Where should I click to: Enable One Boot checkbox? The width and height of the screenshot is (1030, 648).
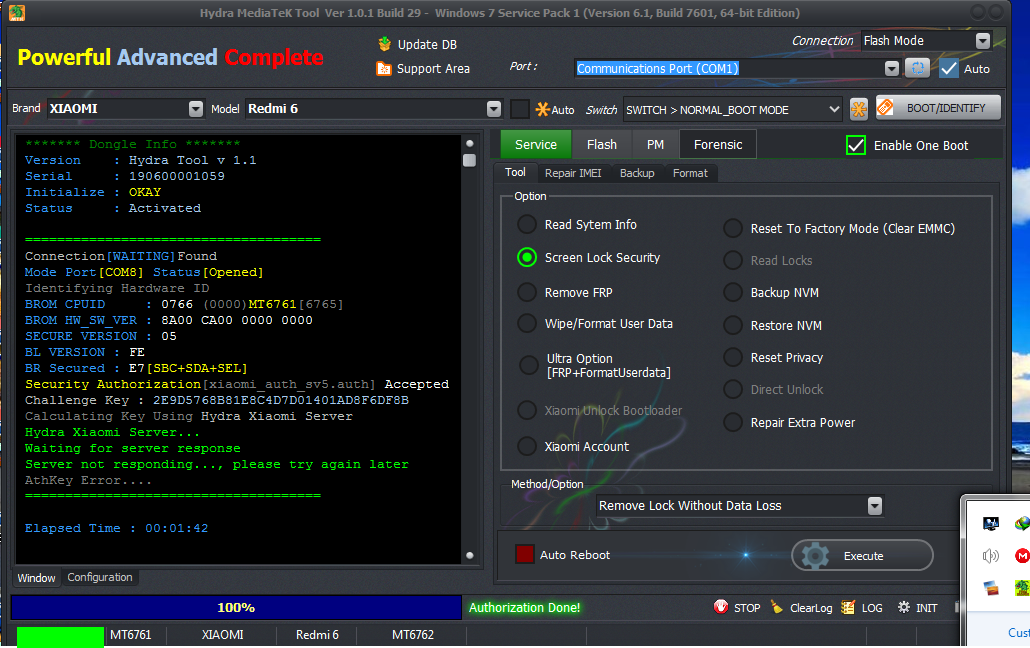click(x=856, y=145)
